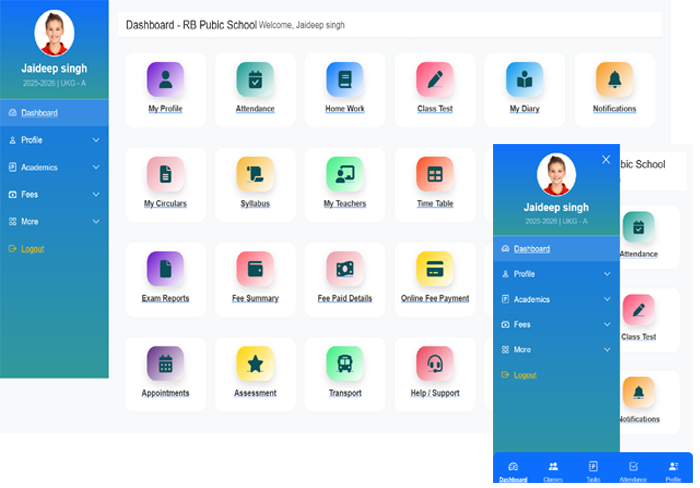Open the My Teachers icon
The width and height of the screenshot is (700, 488).
(345, 174)
